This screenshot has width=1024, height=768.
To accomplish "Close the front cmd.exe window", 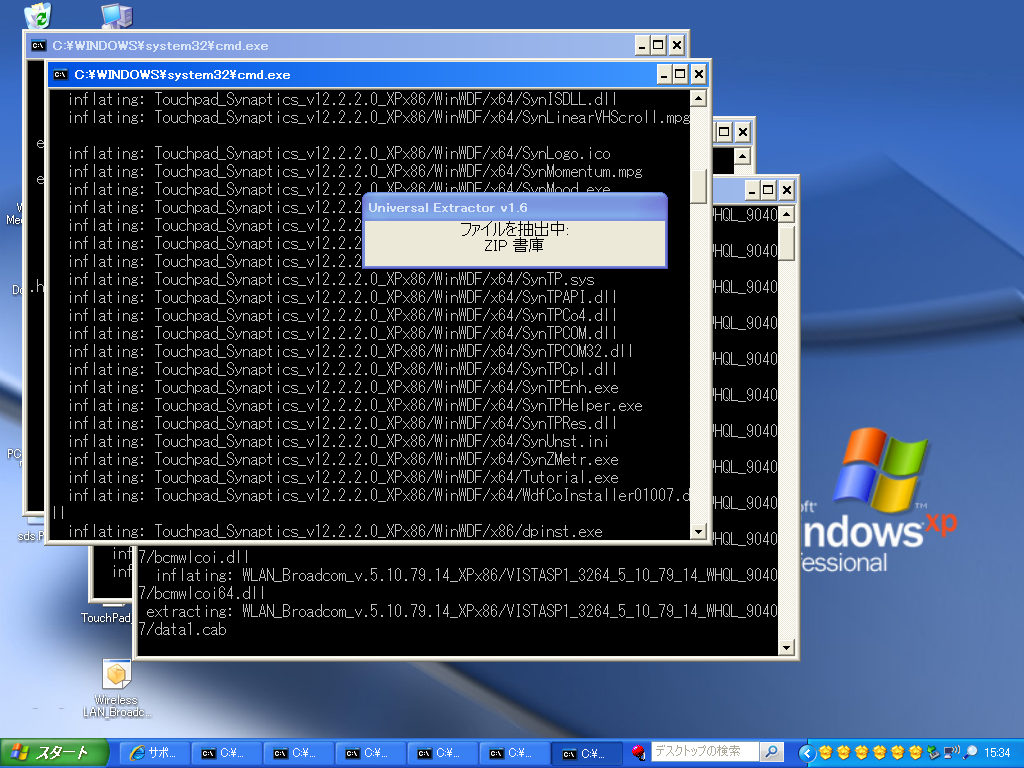I will pyautogui.click(x=698, y=74).
